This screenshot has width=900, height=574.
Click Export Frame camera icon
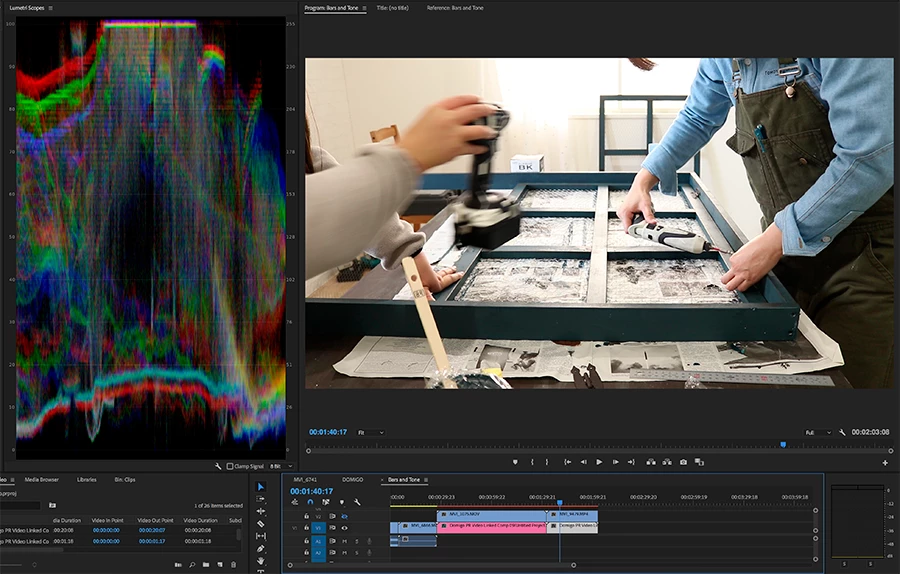point(683,462)
